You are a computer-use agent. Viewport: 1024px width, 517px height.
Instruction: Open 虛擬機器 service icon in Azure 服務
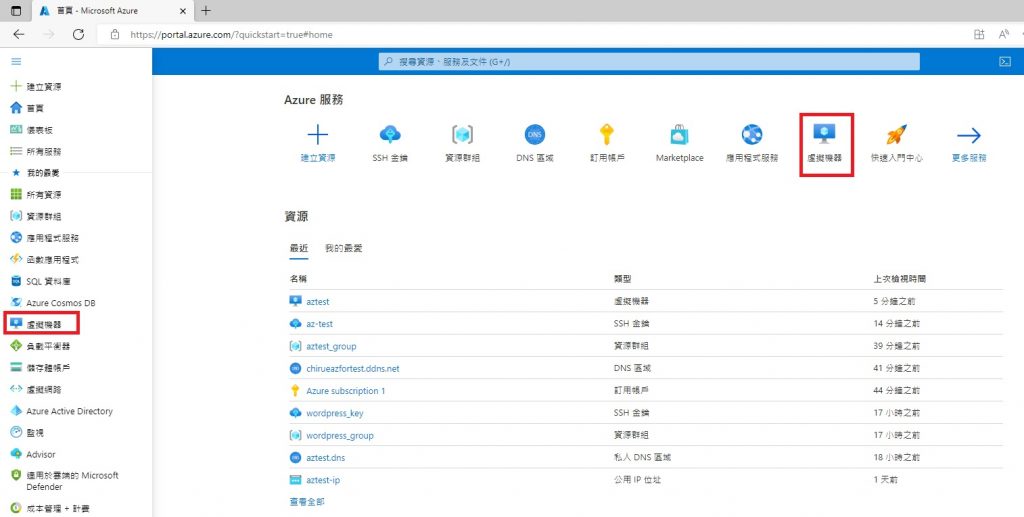(824, 134)
